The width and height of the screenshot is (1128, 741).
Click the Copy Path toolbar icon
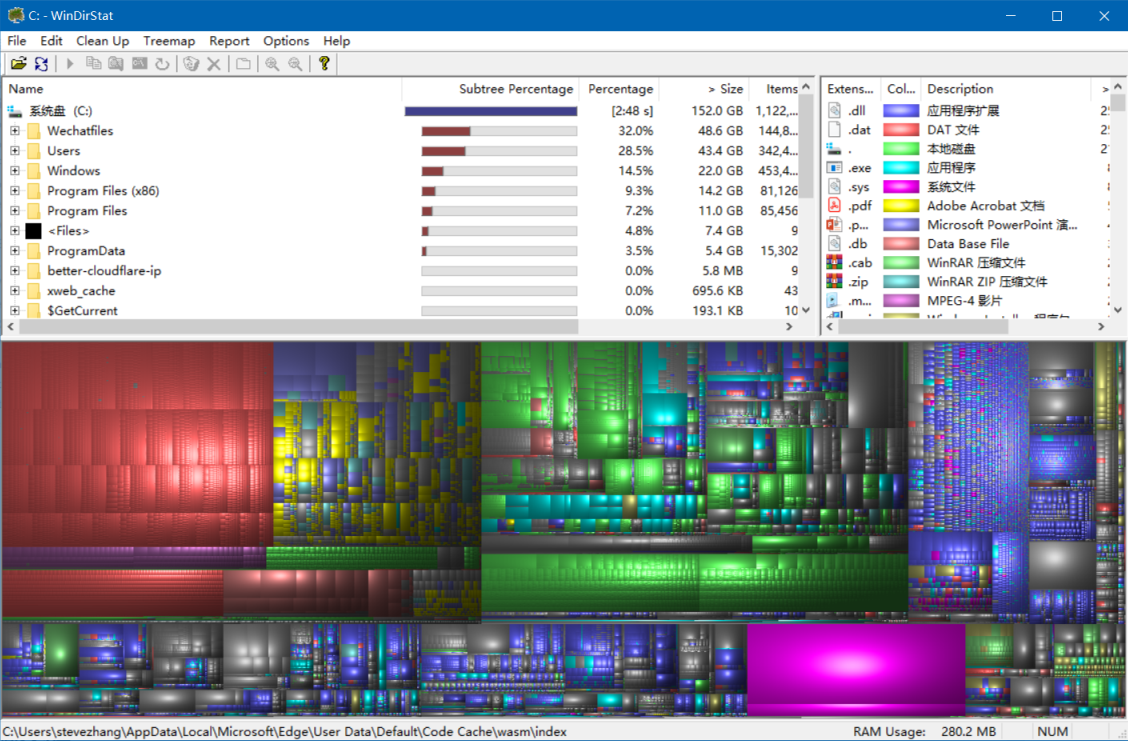(93, 64)
